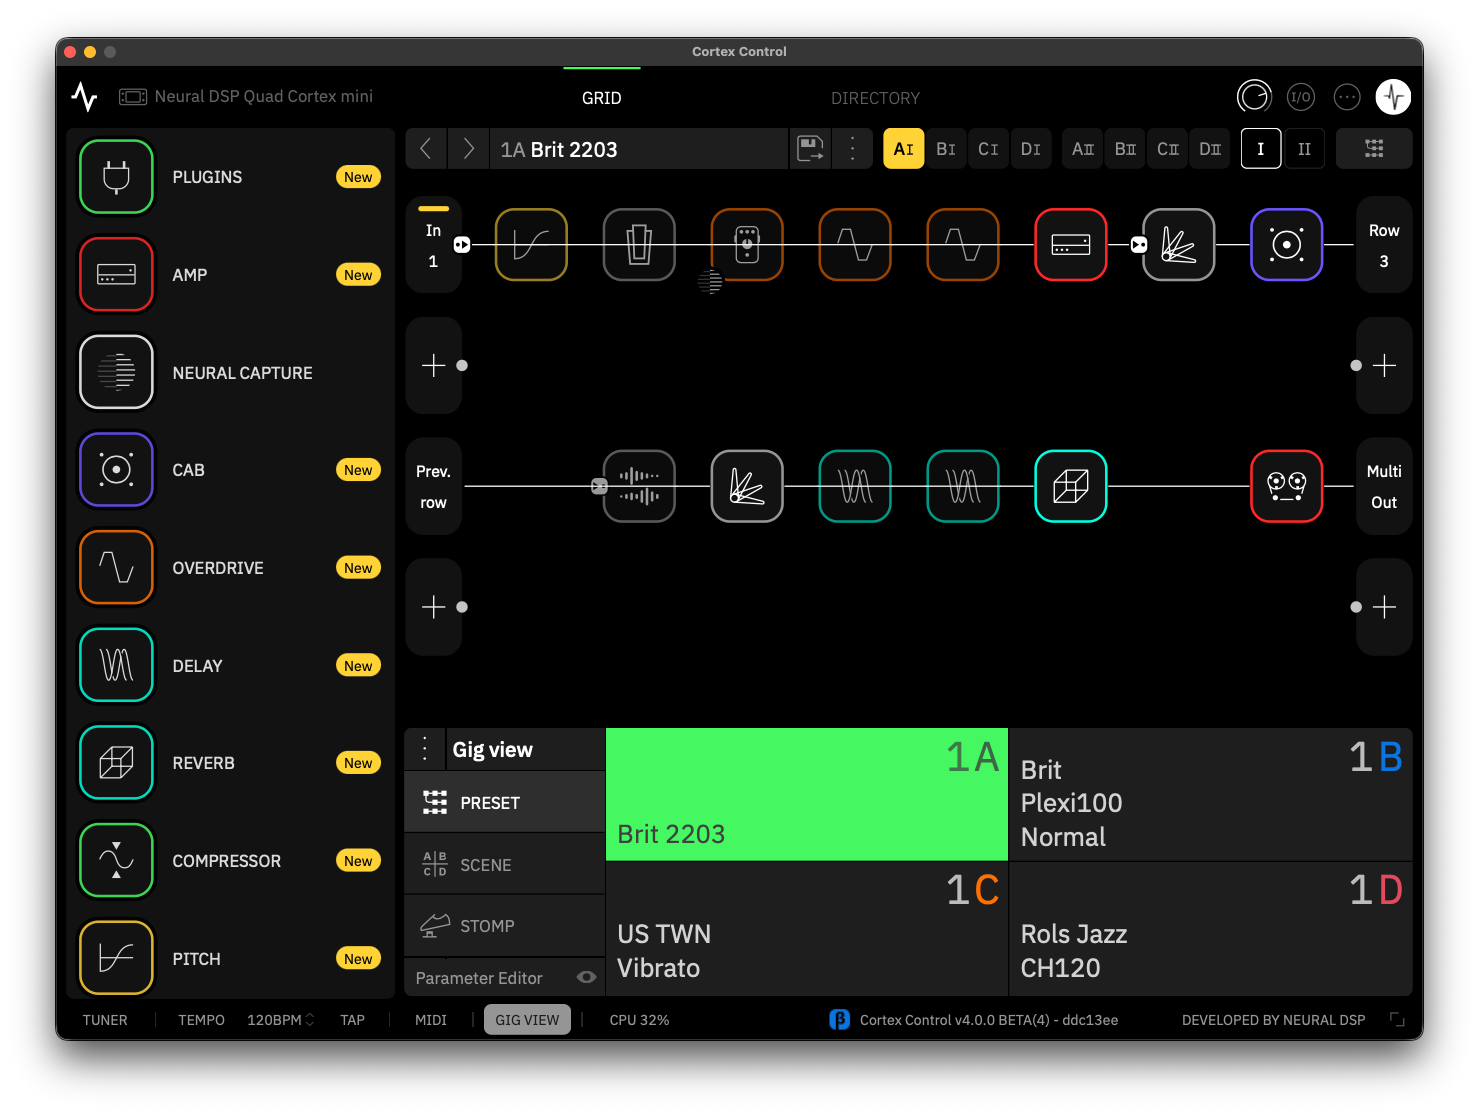This screenshot has width=1479, height=1114.
Task: Open the TUNER
Action: pyautogui.click(x=105, y=1020)
